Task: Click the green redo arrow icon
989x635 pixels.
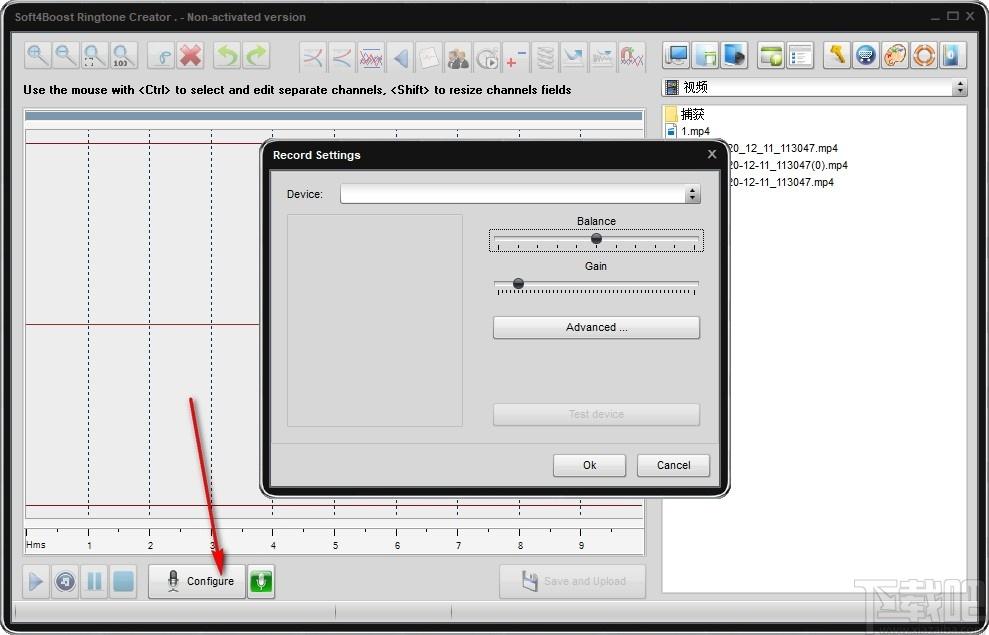Action: point(256,56)
